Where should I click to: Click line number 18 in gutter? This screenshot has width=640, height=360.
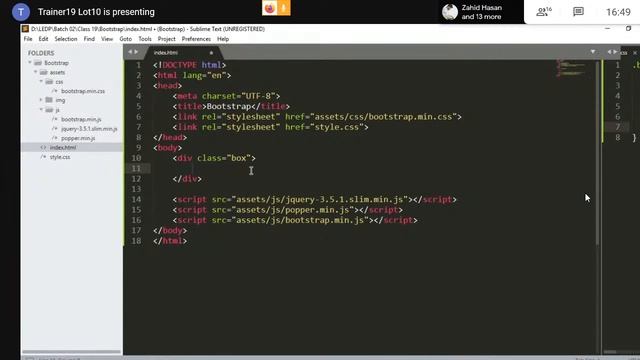pyautogui.click(x=136, y=241)
